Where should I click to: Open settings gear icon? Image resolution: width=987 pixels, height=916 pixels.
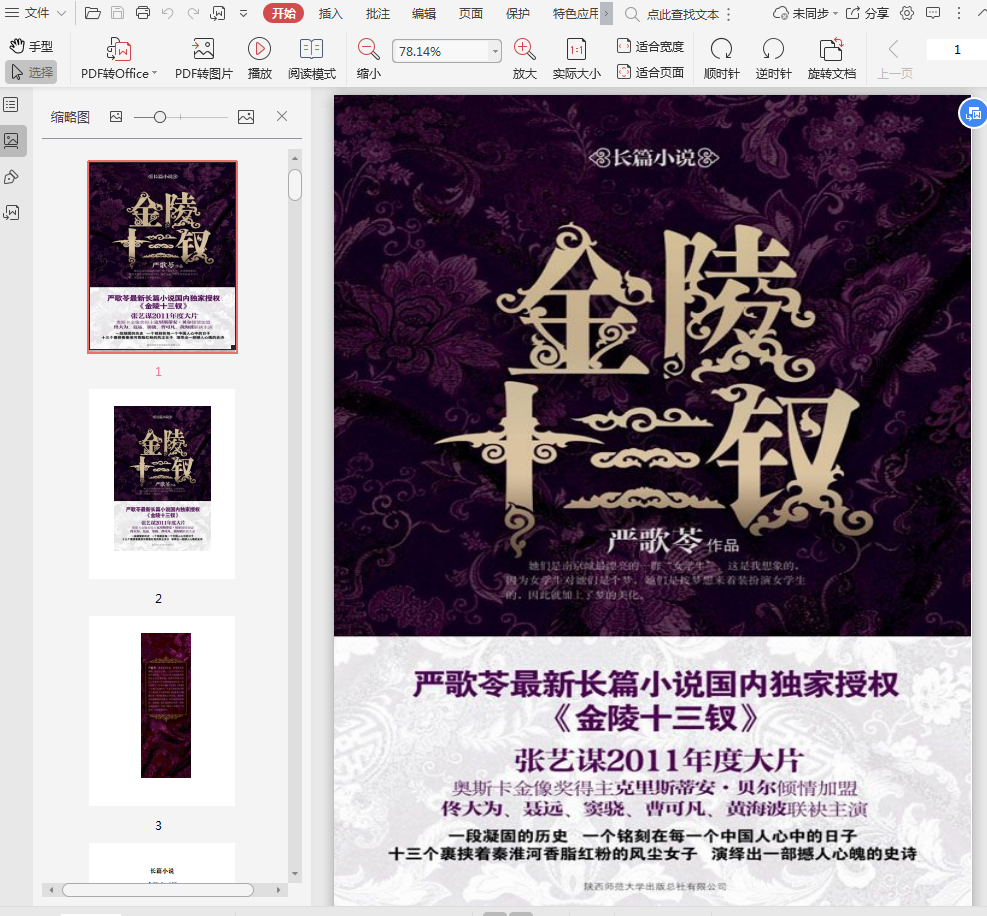click(906, 13)
